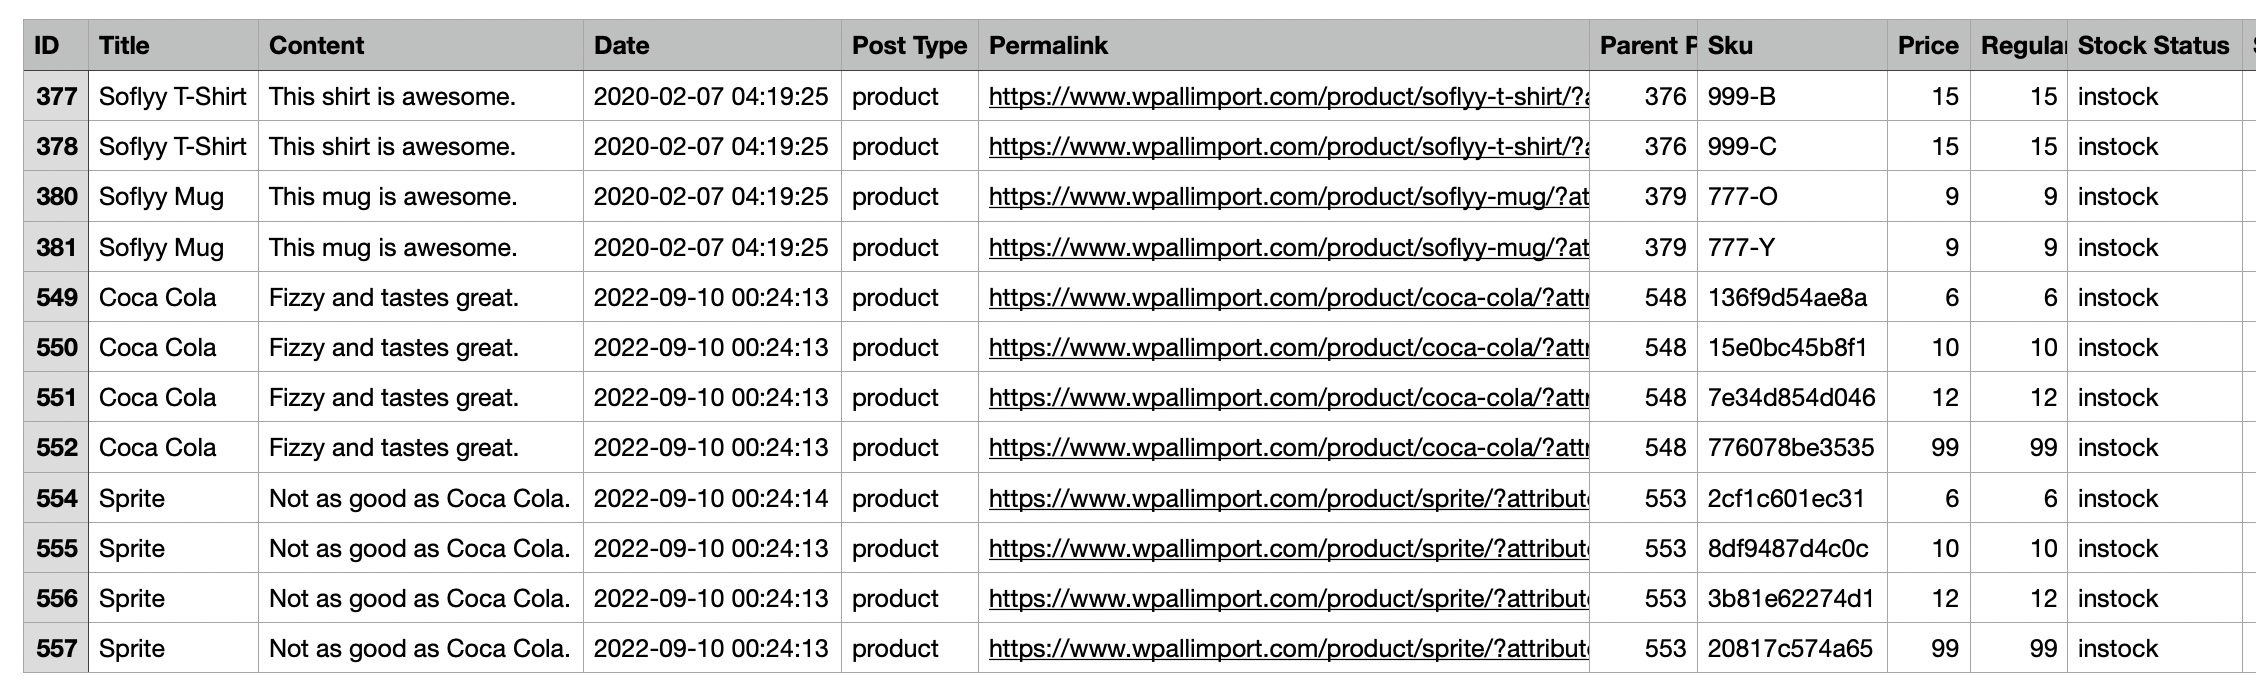Viewport: 2256px width, 696px height.
Task: Open the permalink for row ID 557
Action: [x=1288, y=649]
